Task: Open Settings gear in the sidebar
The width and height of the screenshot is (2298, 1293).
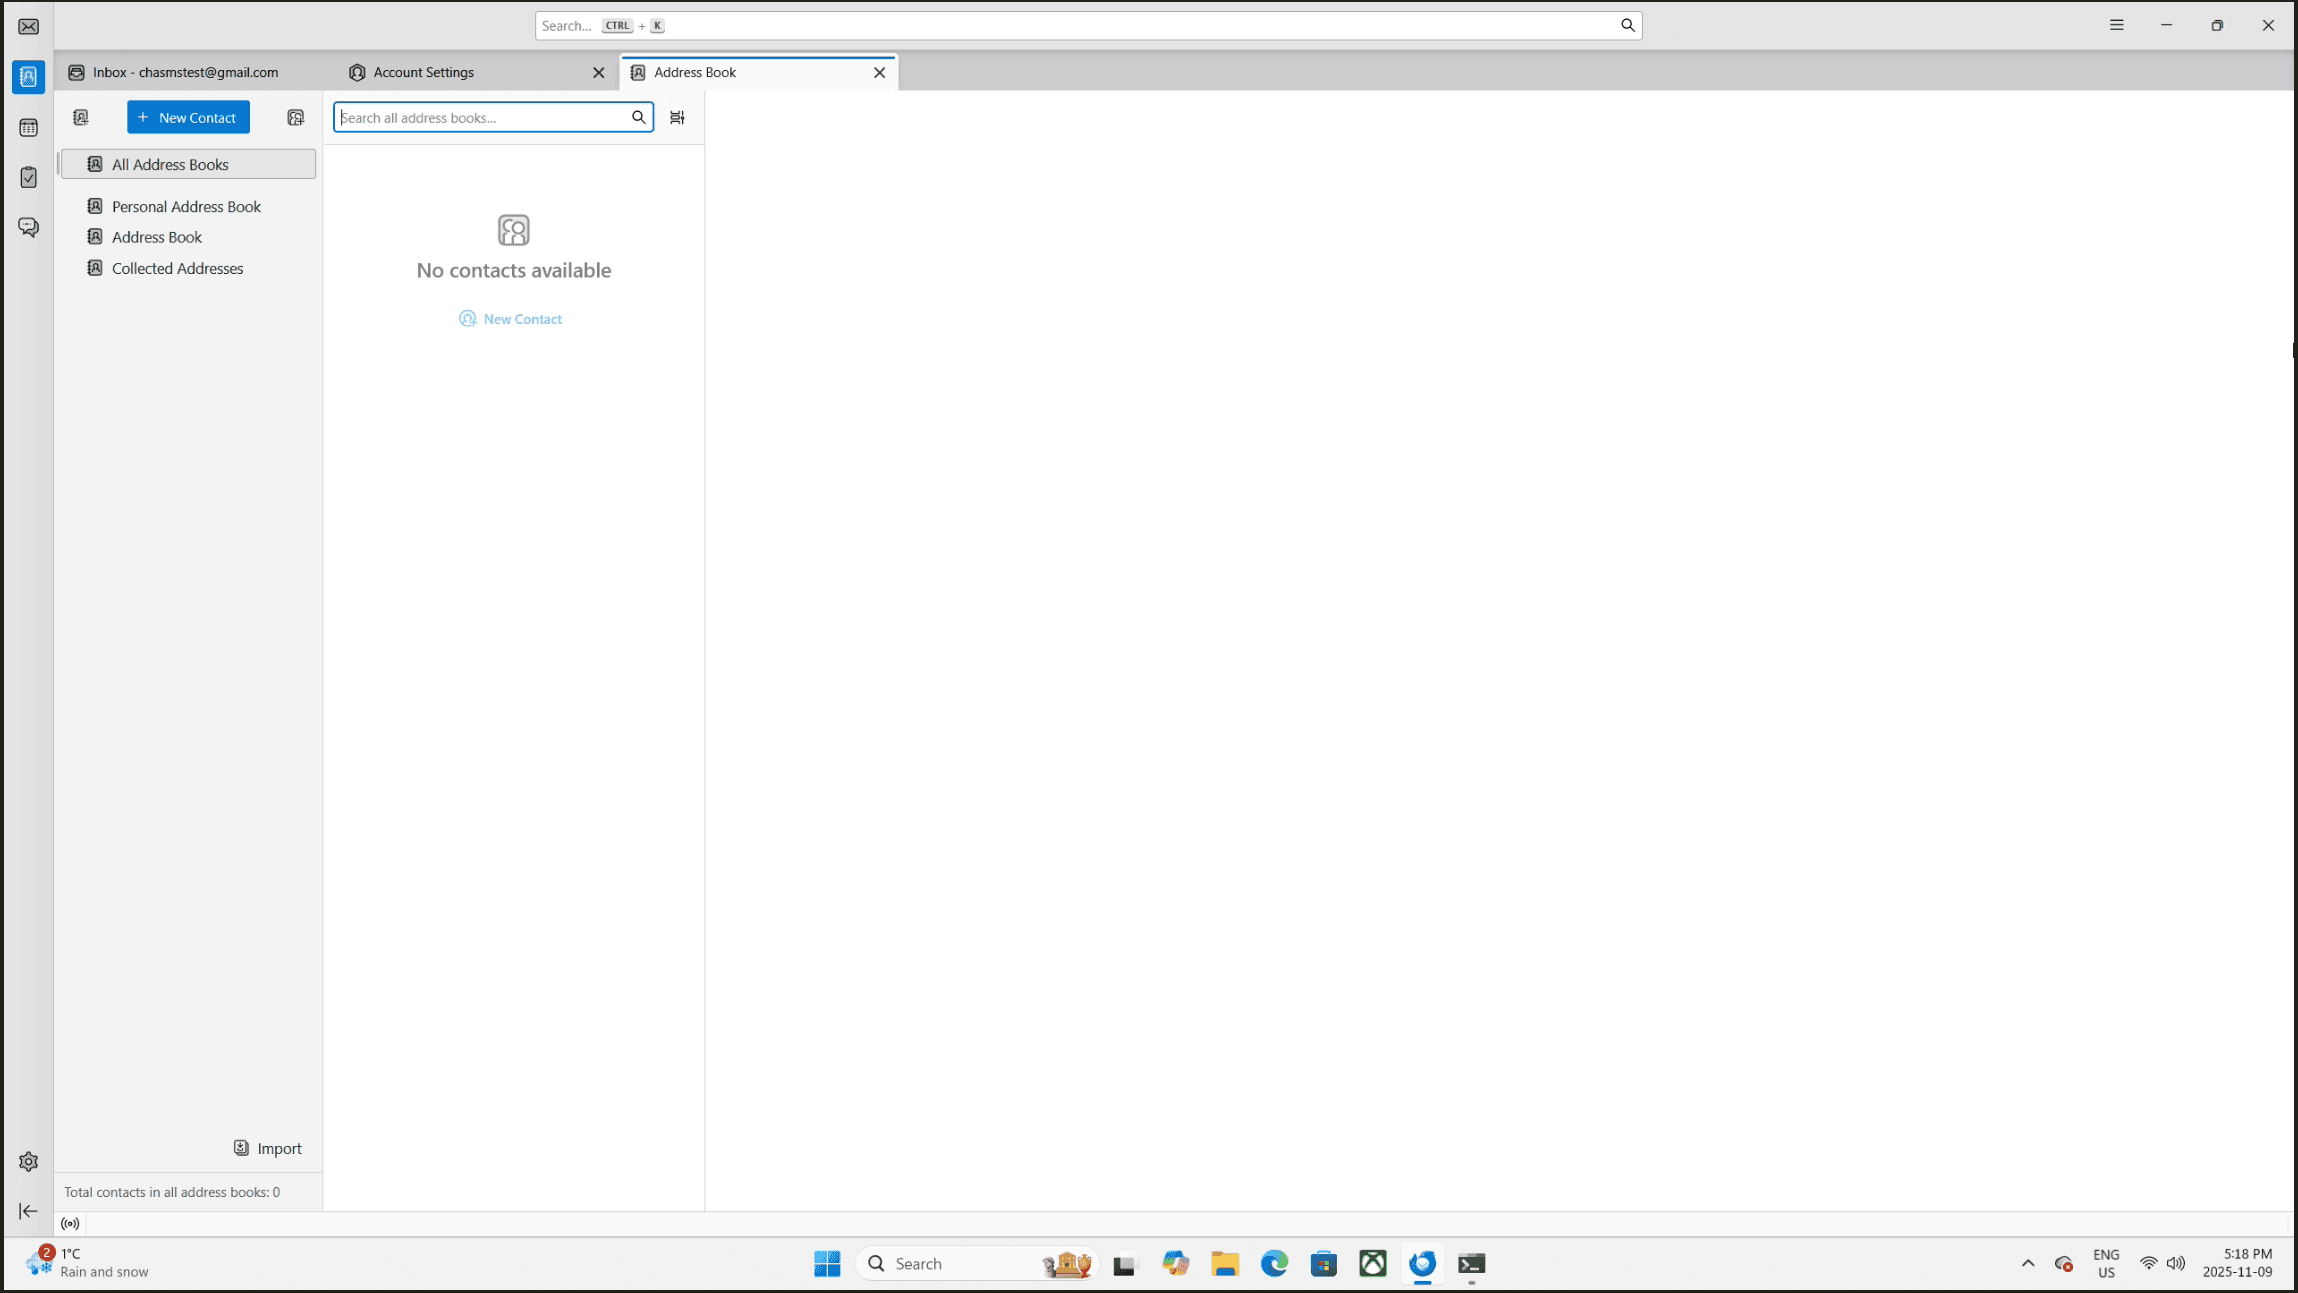Action: click(x=28, y=1161)
